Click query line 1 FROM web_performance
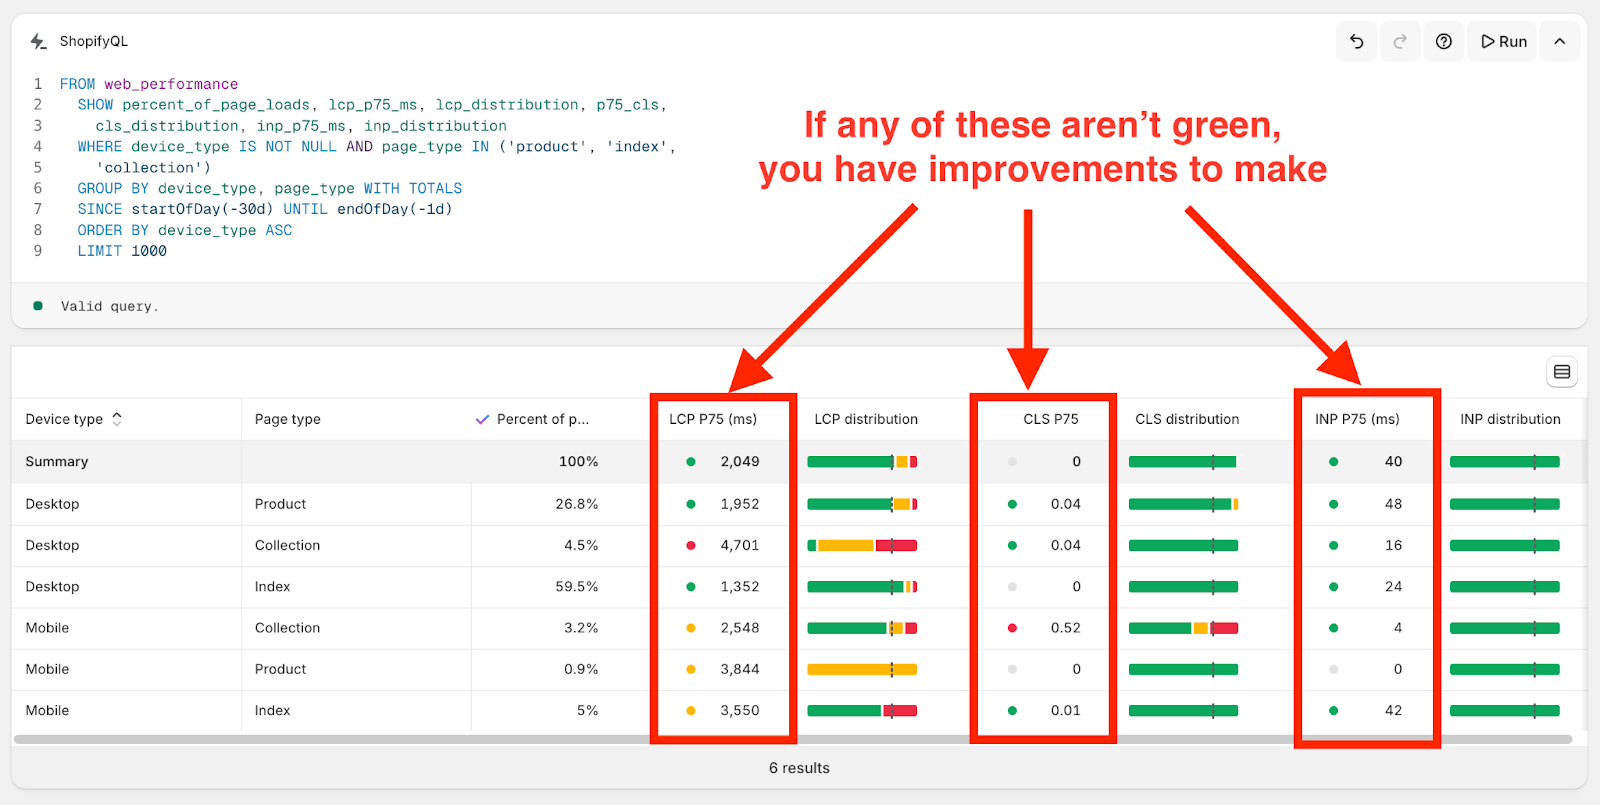Screen dimensions: 1600x805 (149, 84)
